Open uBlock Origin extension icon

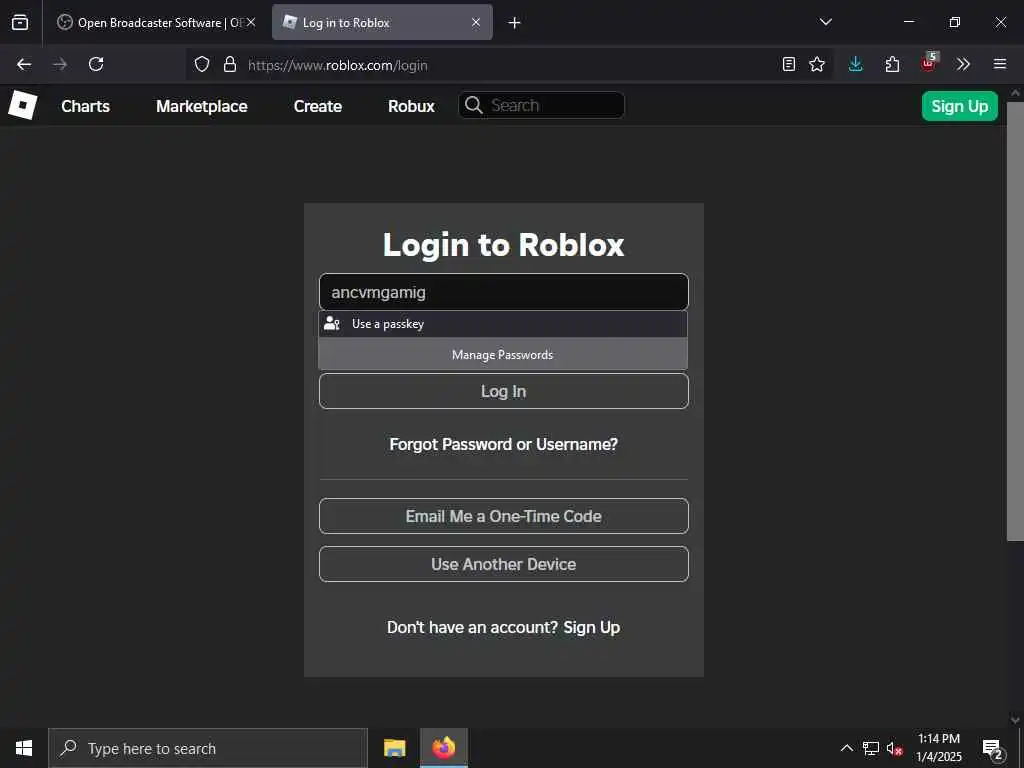pos(929,63)
